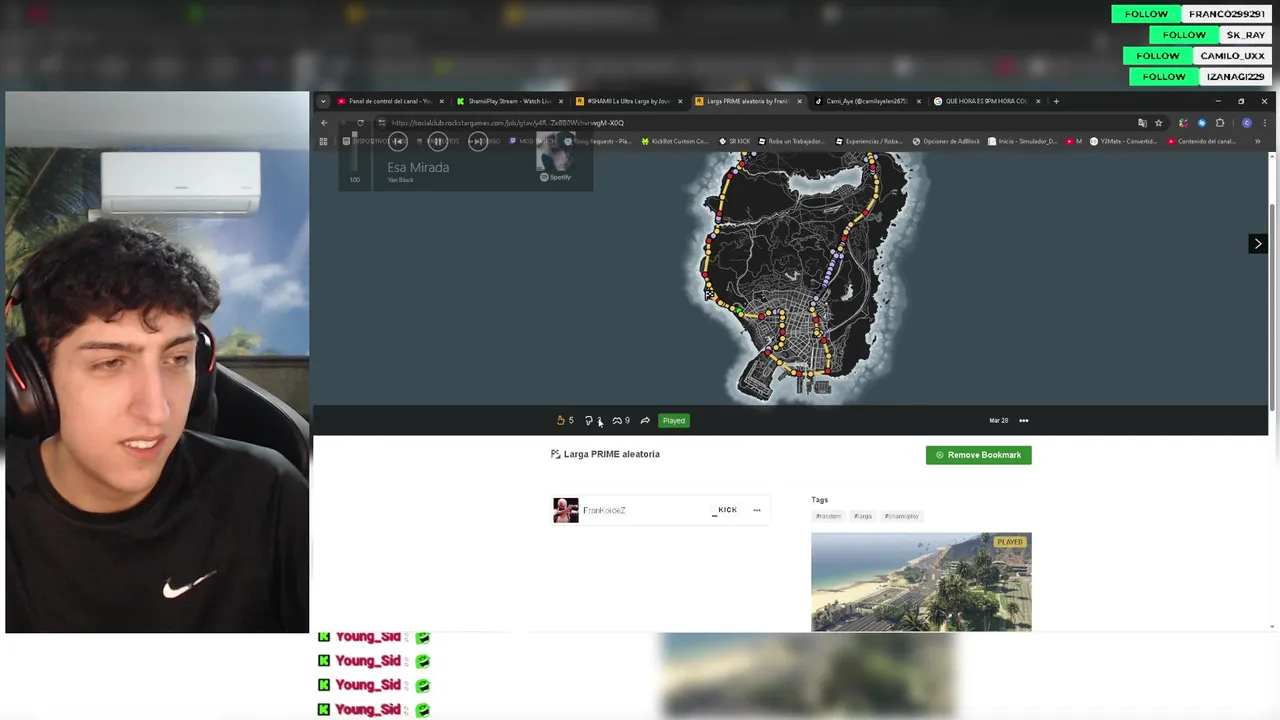Skip to previous track in overlay

coord(398,141)
